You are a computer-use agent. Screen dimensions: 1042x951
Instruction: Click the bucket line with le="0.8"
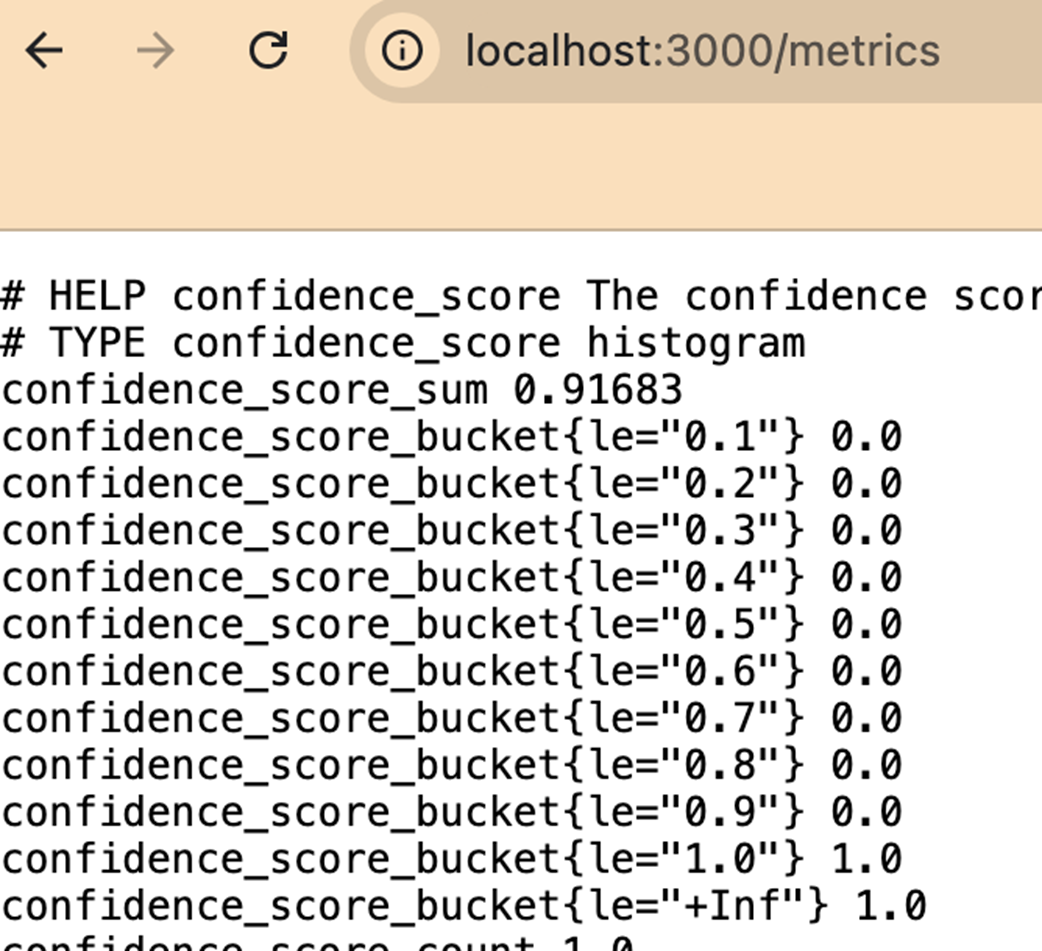coord(451,765)
